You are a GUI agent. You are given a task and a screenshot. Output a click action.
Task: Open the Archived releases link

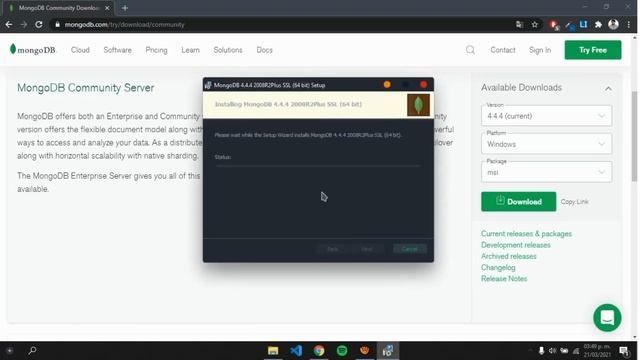pos(509,256)
